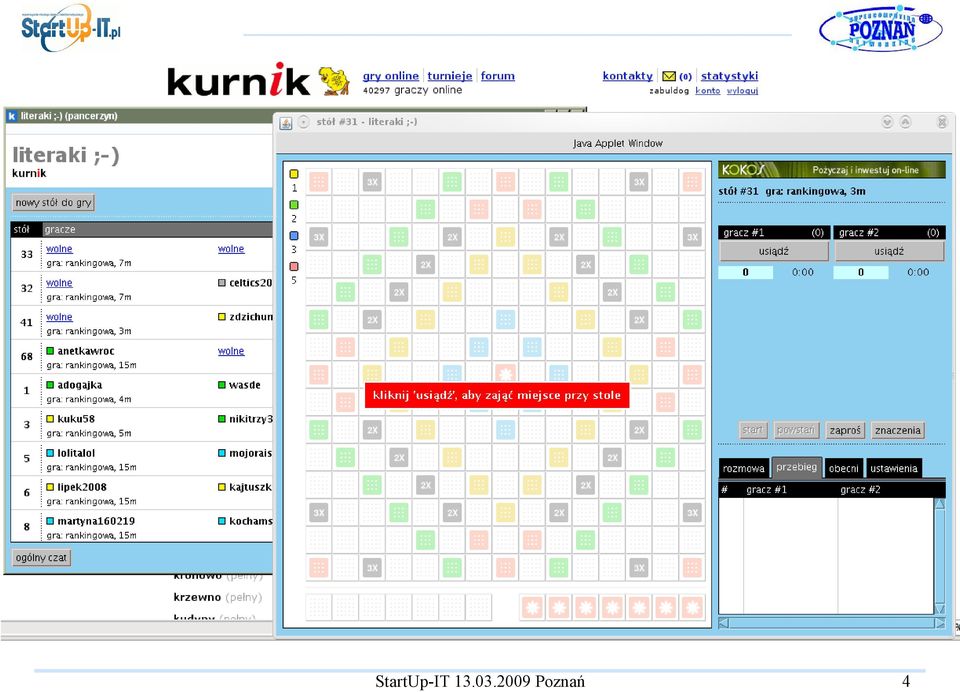The height and width of the screenshot is (692, 960).
Task: Open statystyki link
Action: click(x=729, y=76)
